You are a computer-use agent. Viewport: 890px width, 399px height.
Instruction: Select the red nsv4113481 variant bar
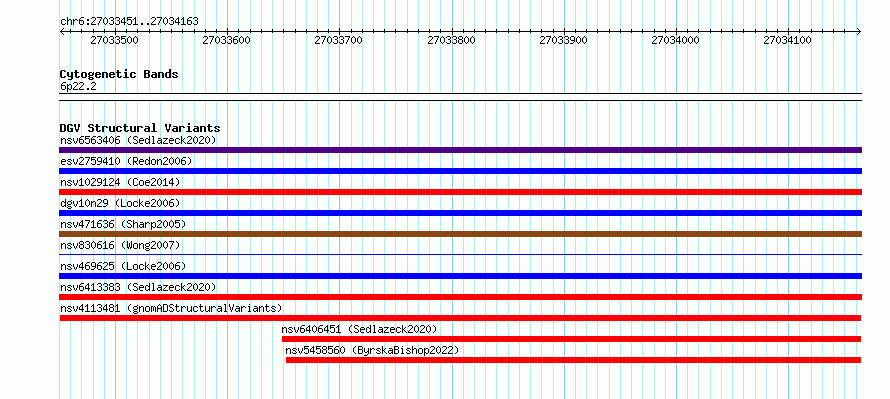(x=460, y=318)
